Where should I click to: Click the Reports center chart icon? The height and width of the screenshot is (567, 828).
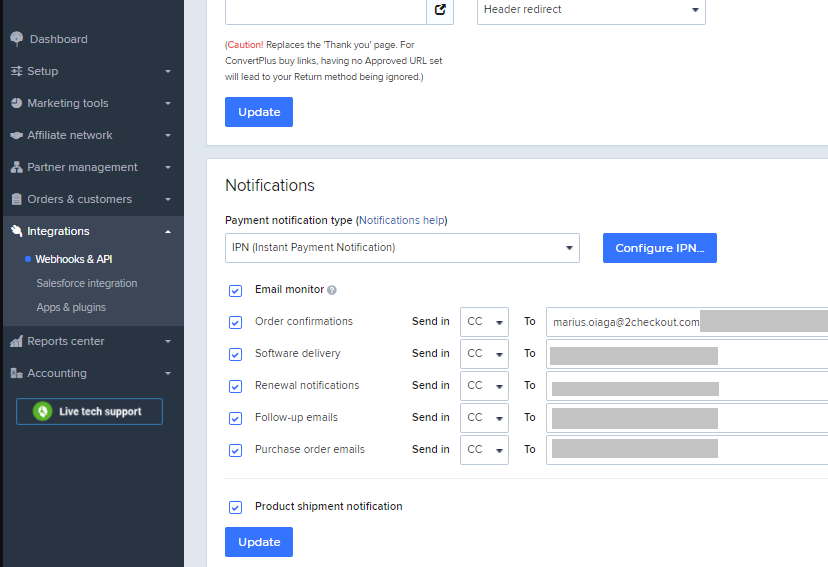[16, 341]
